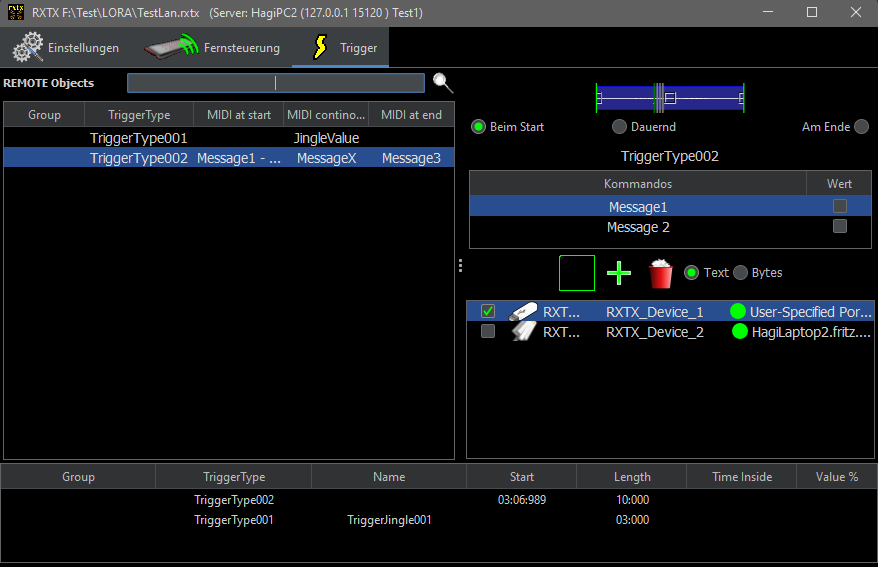Choose the Am Ende radio option
878x567 pixels.
click(861, 127)
